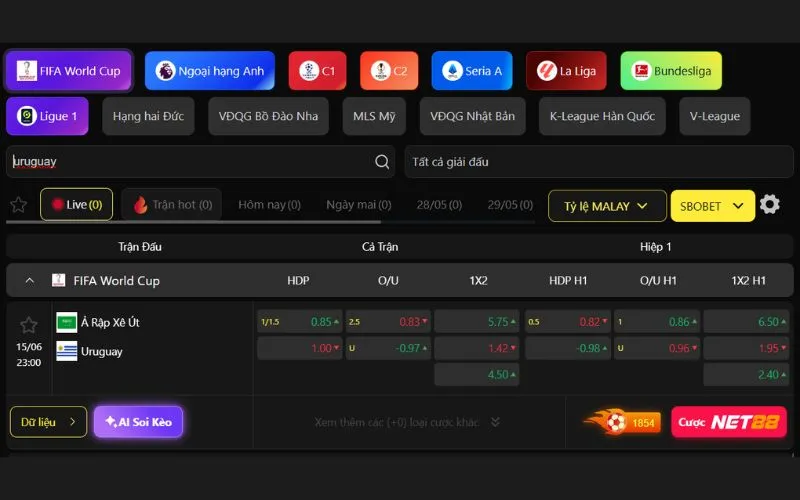
Task: Select the Ligue 1 button
Action: (47, 116)
